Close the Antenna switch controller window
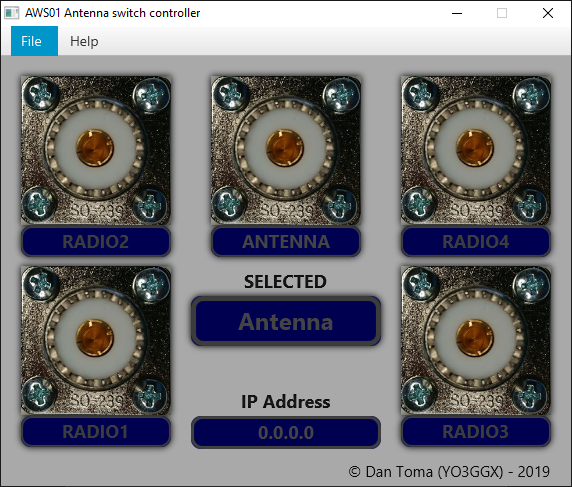Viewport: 572px width, 487px height. pyautogui.click(x=548, y=13)
